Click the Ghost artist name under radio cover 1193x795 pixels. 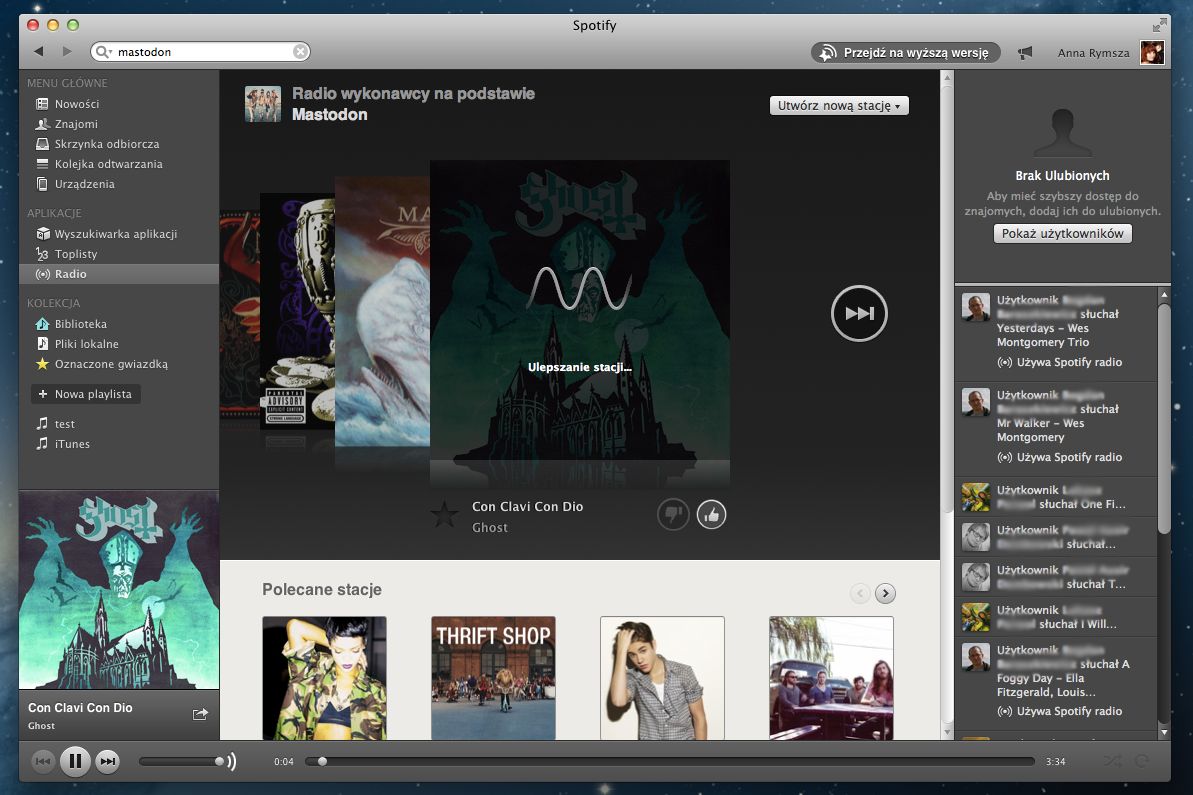(489, 527)
